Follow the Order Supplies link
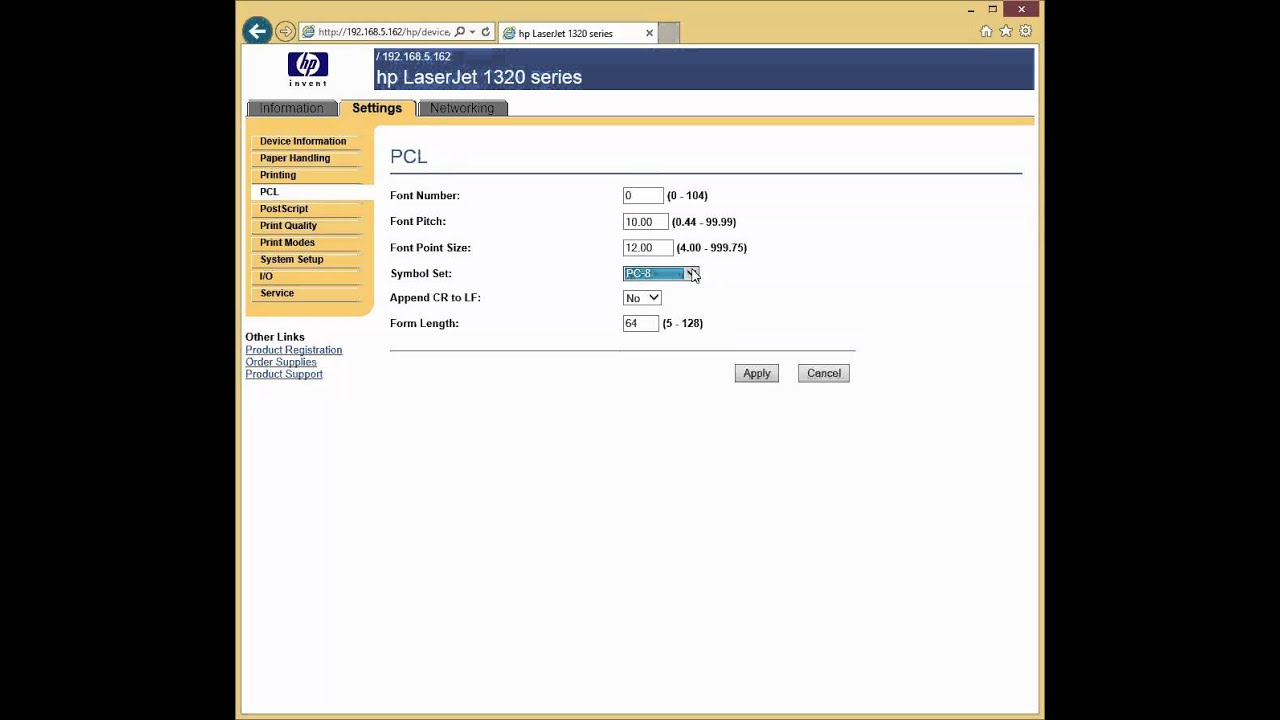The height and width of the screenshot is (720, 1280). coord(281,362)
